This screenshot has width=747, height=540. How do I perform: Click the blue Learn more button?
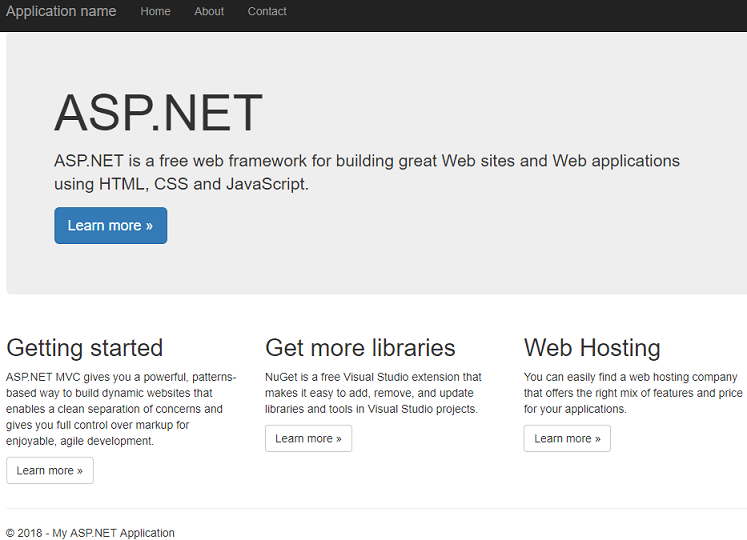(x=111, y=225)
